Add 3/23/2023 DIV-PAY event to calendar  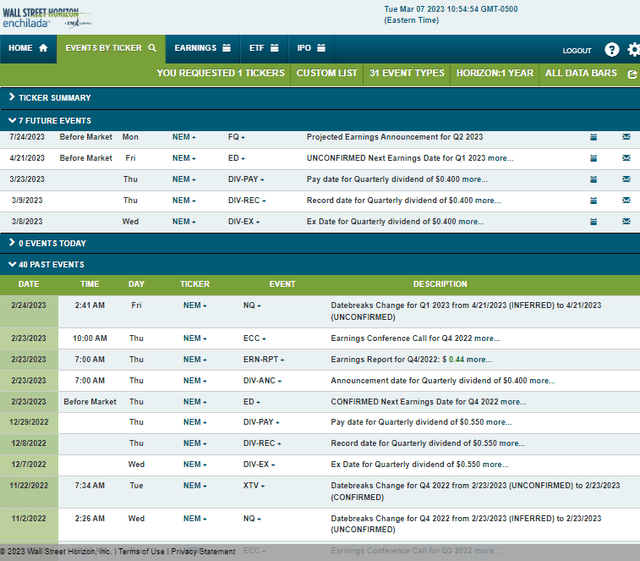click(x=593, y=180)
